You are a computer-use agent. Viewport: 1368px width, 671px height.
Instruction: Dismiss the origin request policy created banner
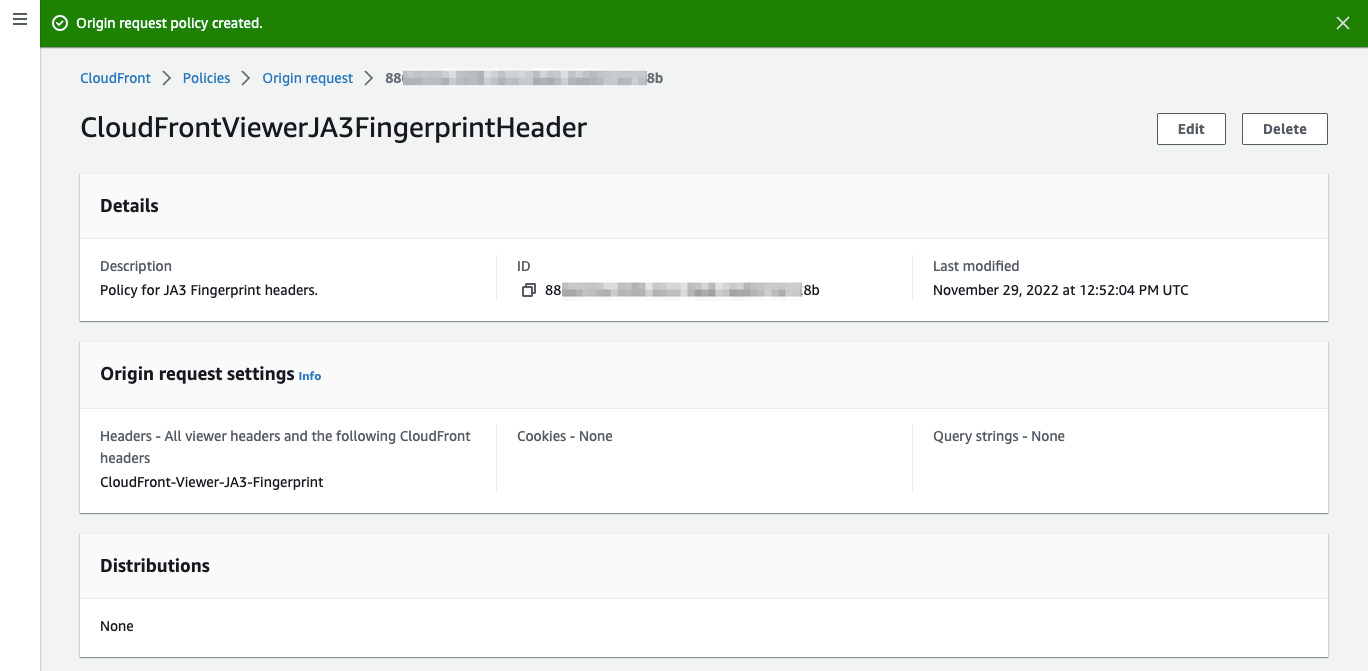pos(1343,21)
